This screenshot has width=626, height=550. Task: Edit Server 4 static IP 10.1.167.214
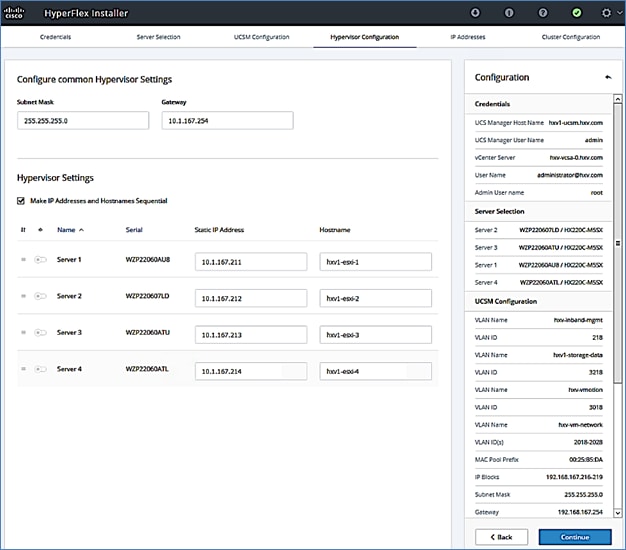point(251,371)
